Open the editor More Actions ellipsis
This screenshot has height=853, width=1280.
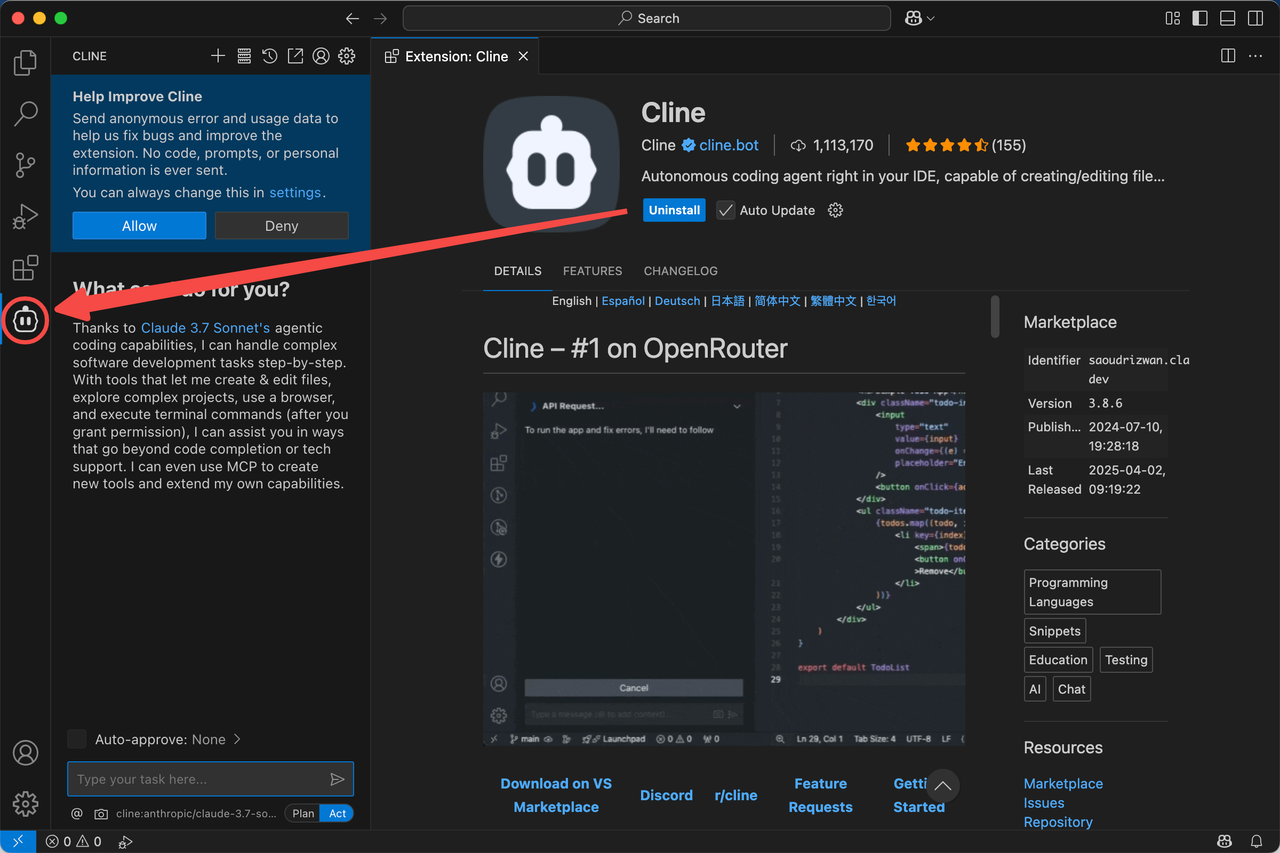pos(1255,56)
